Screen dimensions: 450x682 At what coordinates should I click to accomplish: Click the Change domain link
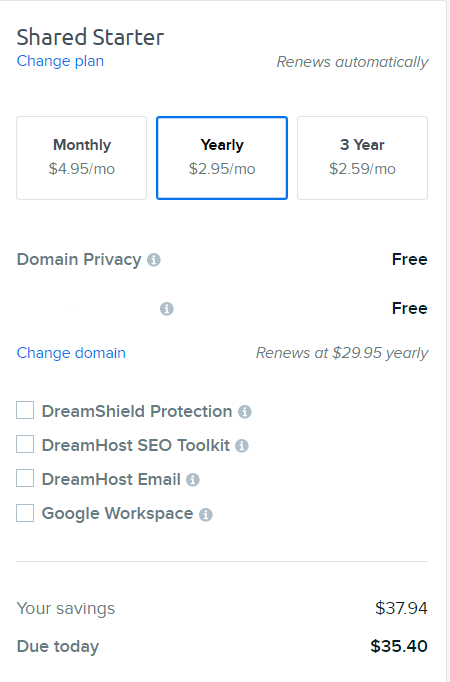click(x=71, y=353)
